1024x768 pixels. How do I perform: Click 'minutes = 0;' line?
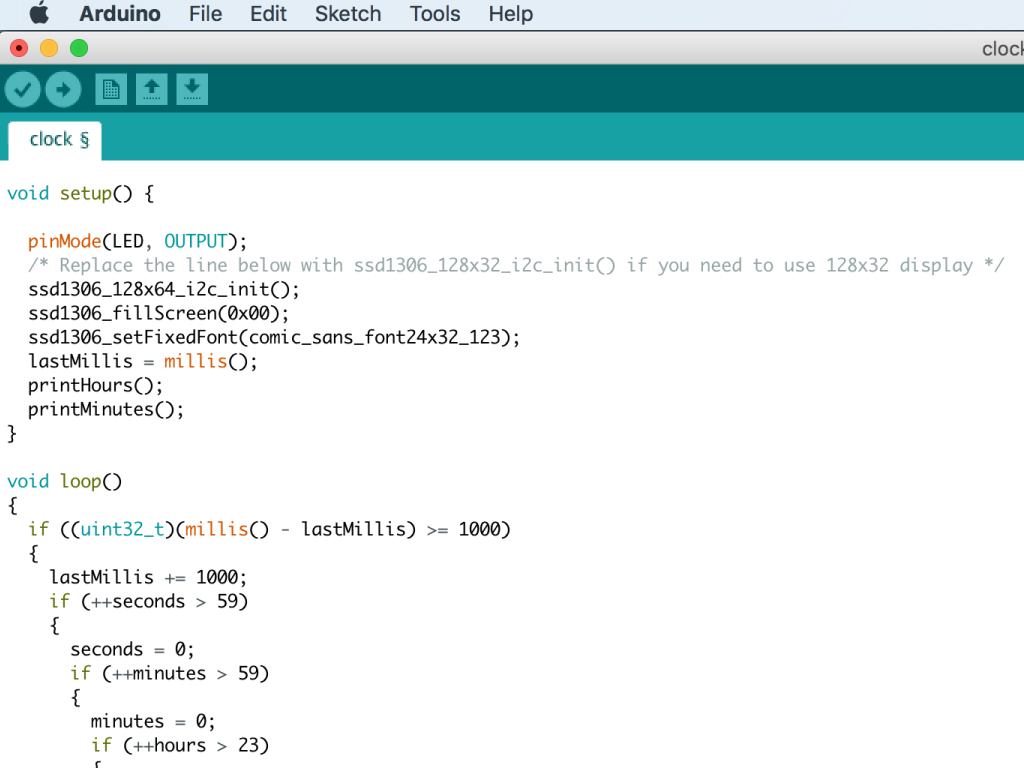pos(153,722)
